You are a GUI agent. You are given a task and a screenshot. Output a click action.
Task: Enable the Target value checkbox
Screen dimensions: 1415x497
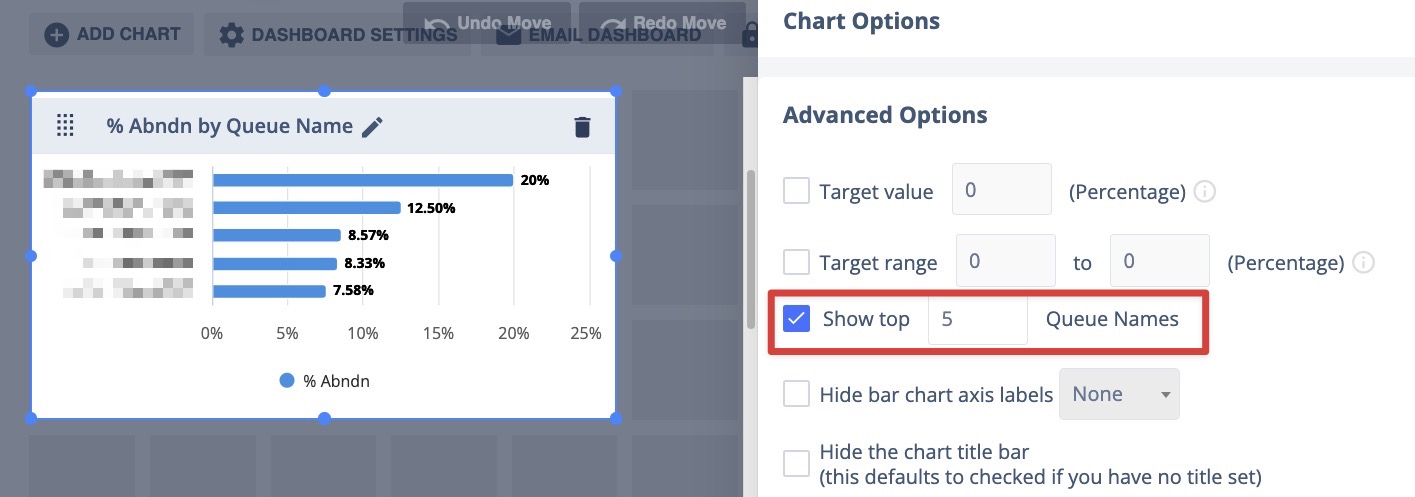(796, 190)
